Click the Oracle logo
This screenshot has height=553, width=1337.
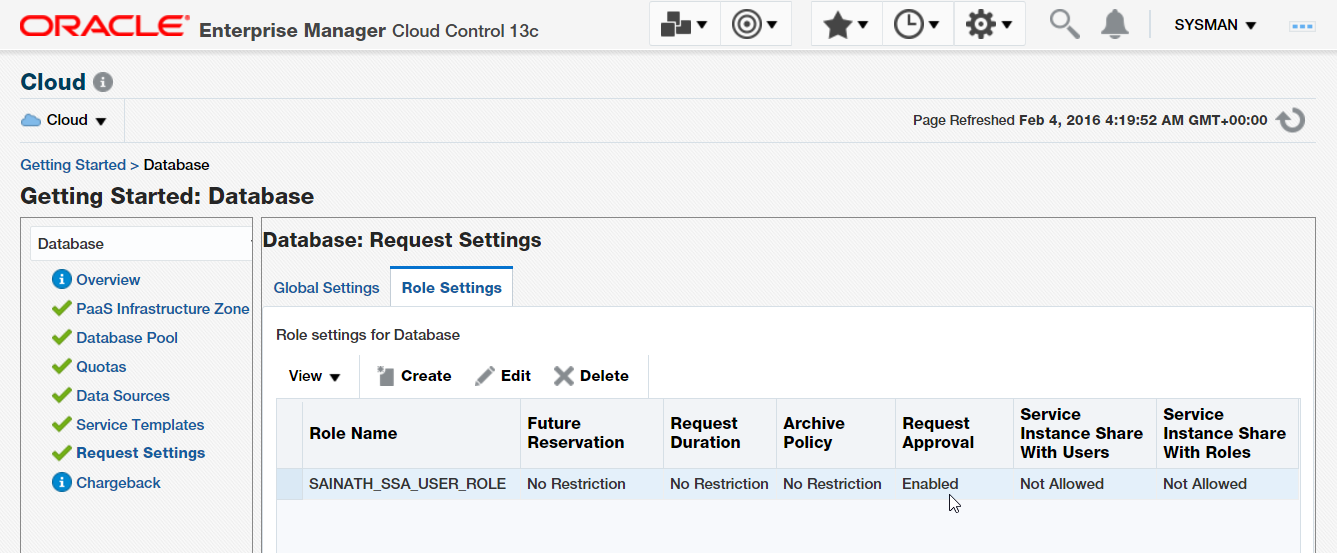point(104,25)
